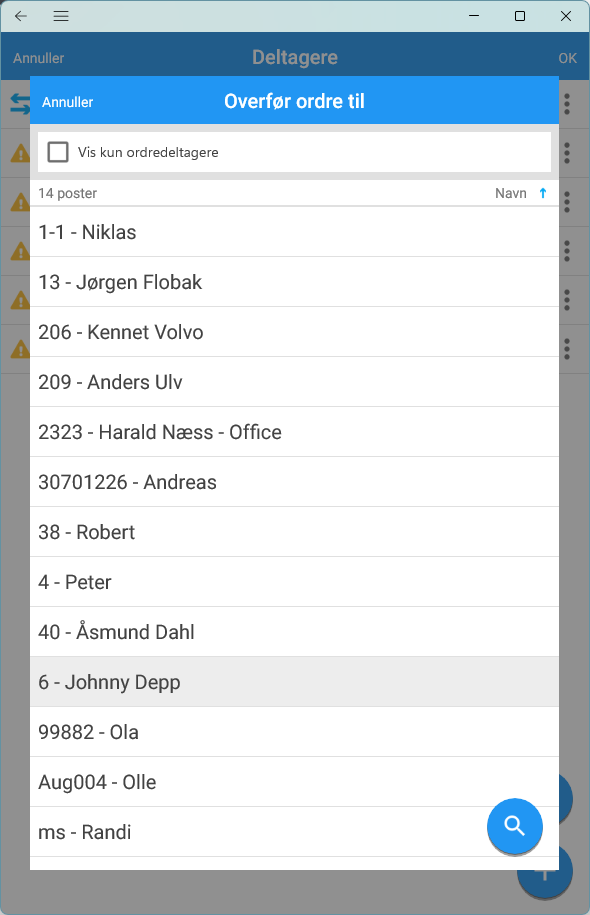Select 1-1 - Niklas
The height and width of the screenshot is (915, 590).
tap(294, 232)
